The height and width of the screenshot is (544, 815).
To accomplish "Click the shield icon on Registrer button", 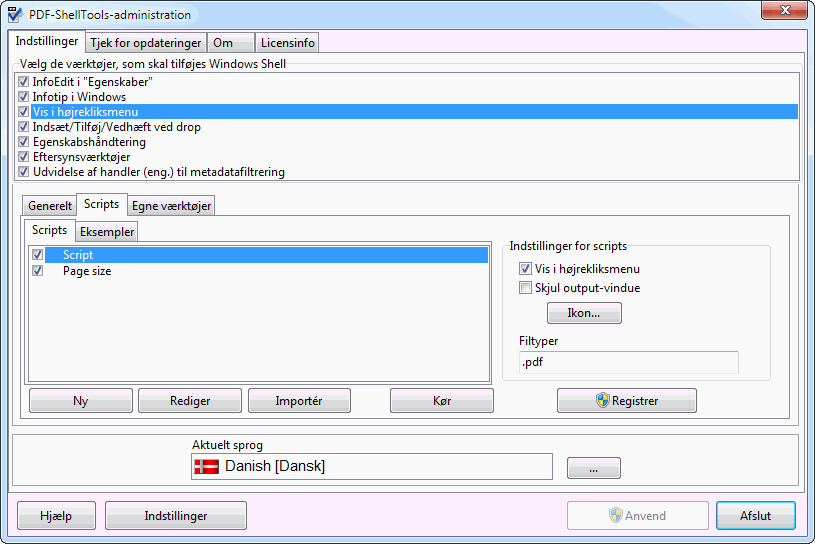I will pyautogui.click(x=602, y=401).
